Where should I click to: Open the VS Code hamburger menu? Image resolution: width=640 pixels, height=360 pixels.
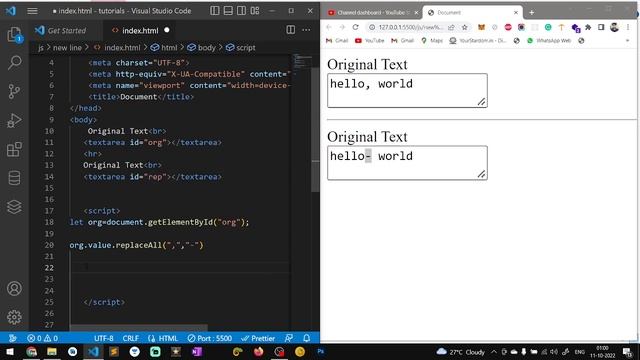click(32, 11)
